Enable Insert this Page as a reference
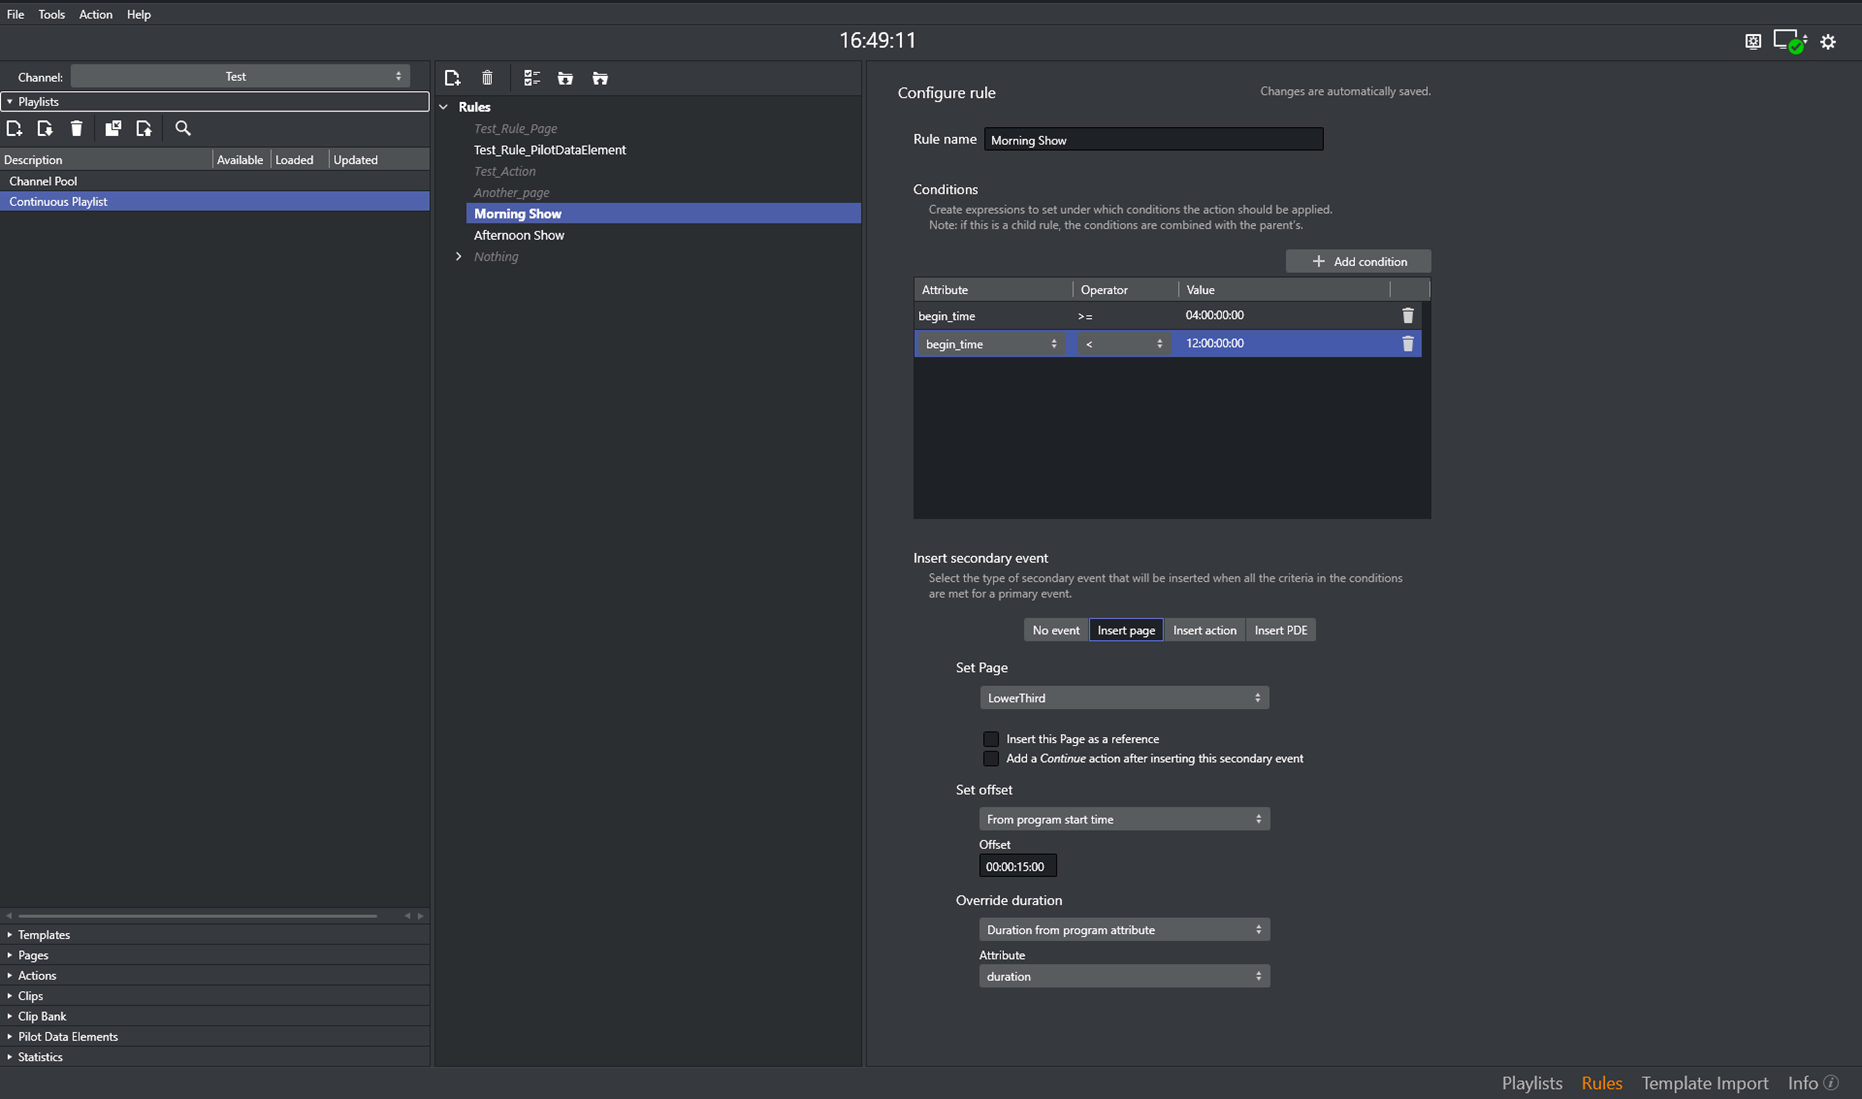 991,739
